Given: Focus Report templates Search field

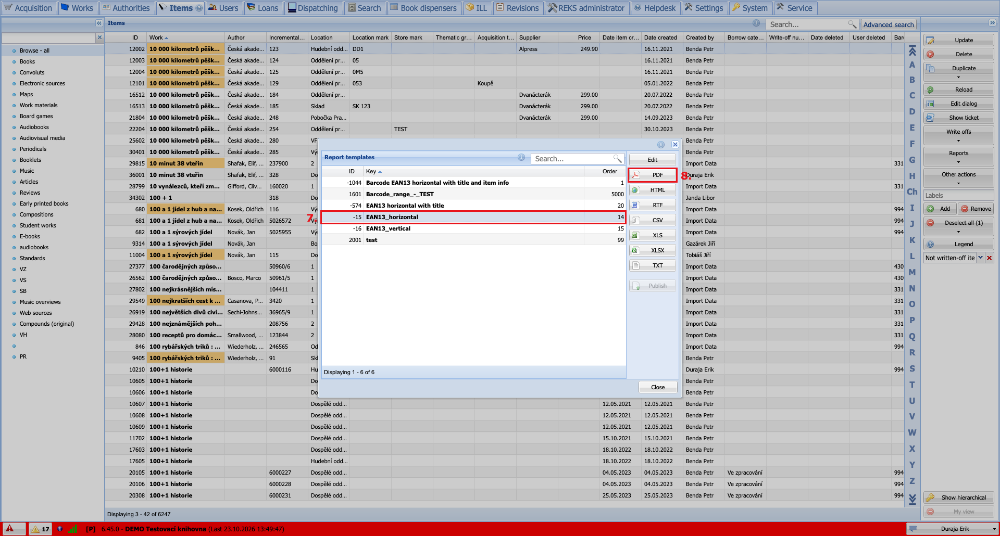Looking at the screenshot, I should coord(573,158).
